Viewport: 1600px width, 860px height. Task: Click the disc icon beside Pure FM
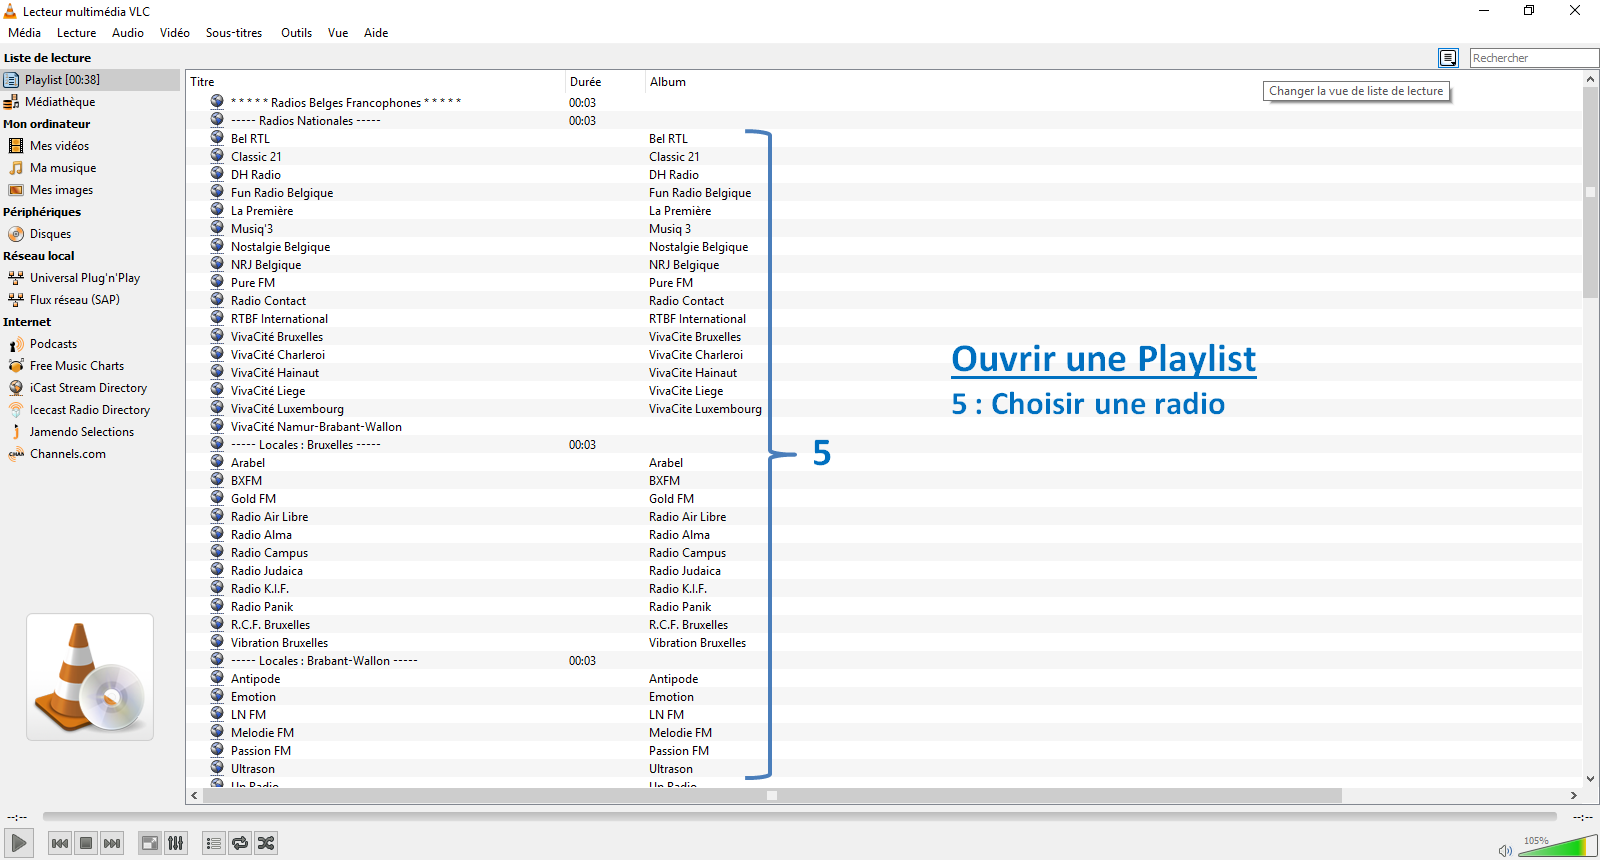(217, 282)
